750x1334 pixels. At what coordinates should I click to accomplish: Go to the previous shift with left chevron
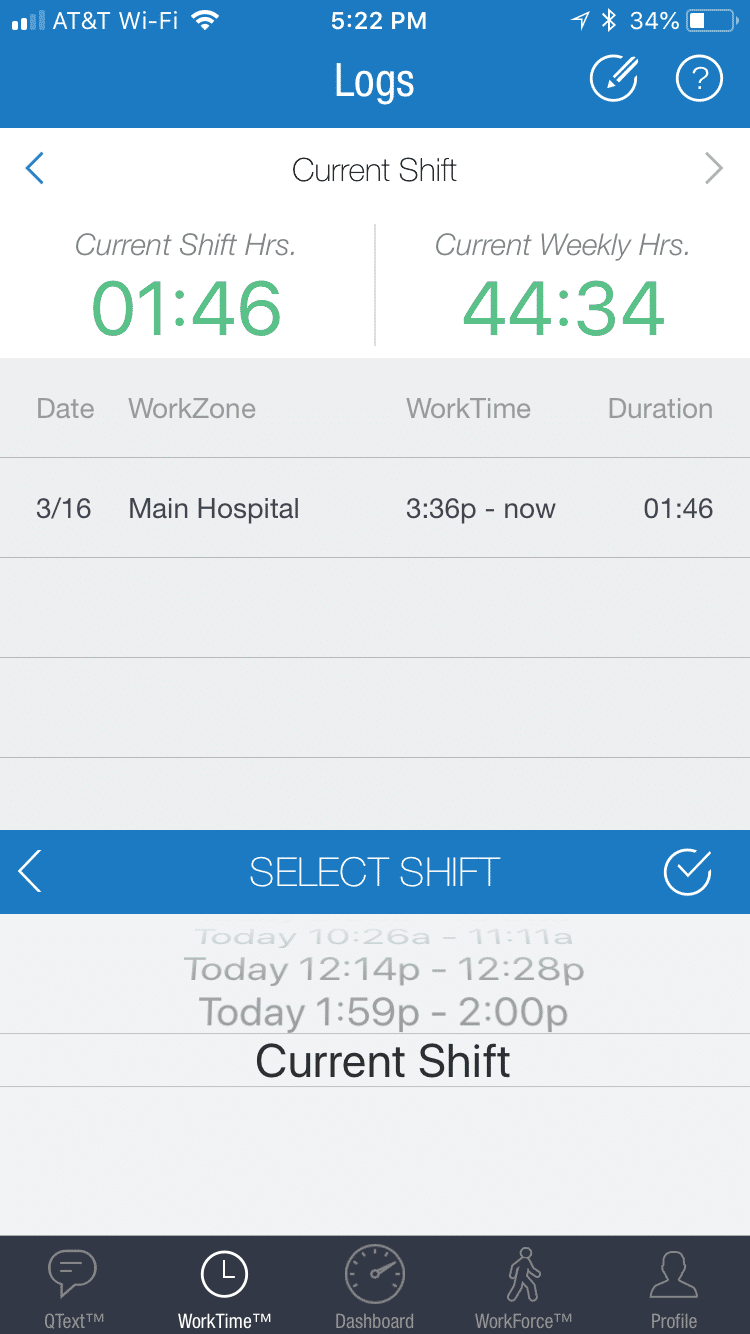click(x=35, y=169)
